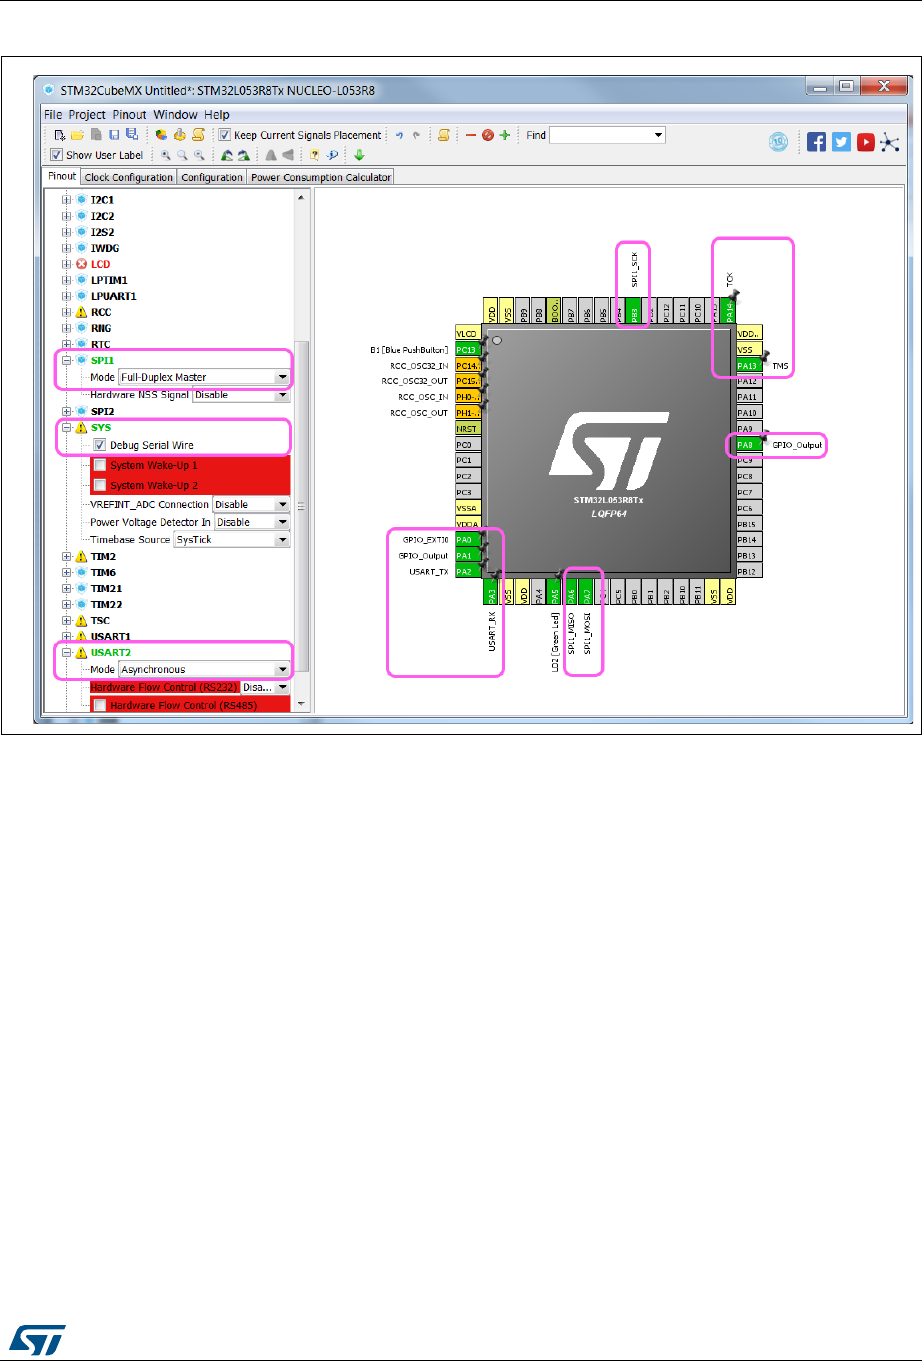Open Hardware Flow Control (RS232) dropdown
Viewport: 922px width, 1361px height.
[265, 687]
